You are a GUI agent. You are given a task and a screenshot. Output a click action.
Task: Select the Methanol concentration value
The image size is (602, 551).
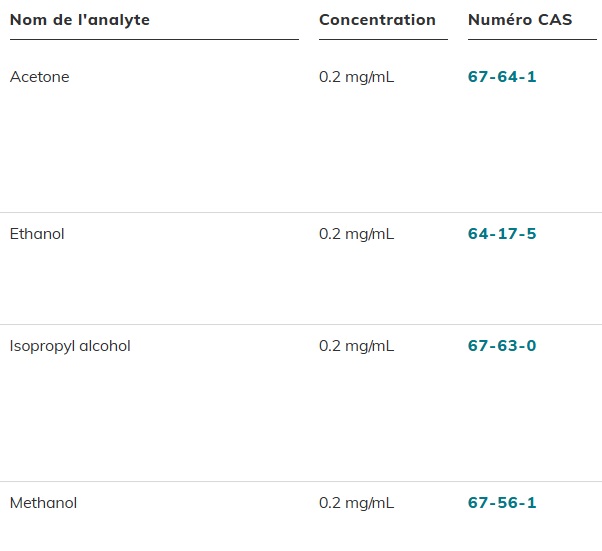(x=356, y=503)
